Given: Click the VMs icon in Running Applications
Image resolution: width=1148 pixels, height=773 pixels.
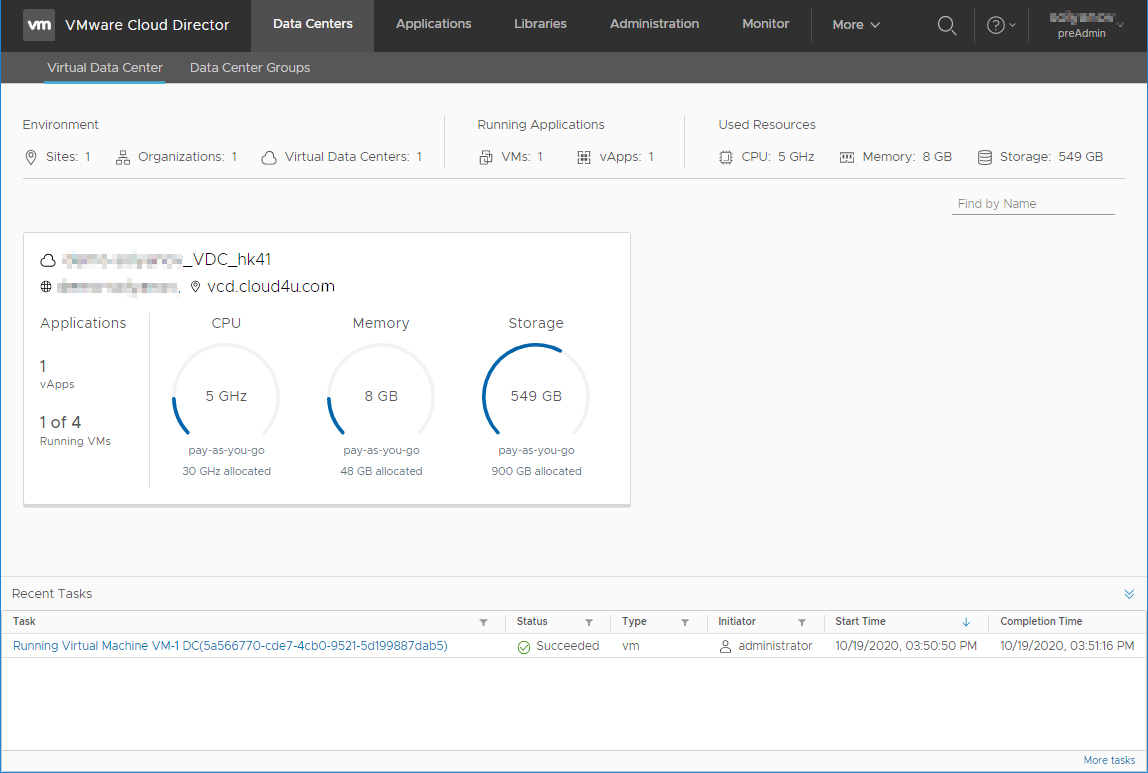Looking at the screenshot, I should tap(485, 157).
